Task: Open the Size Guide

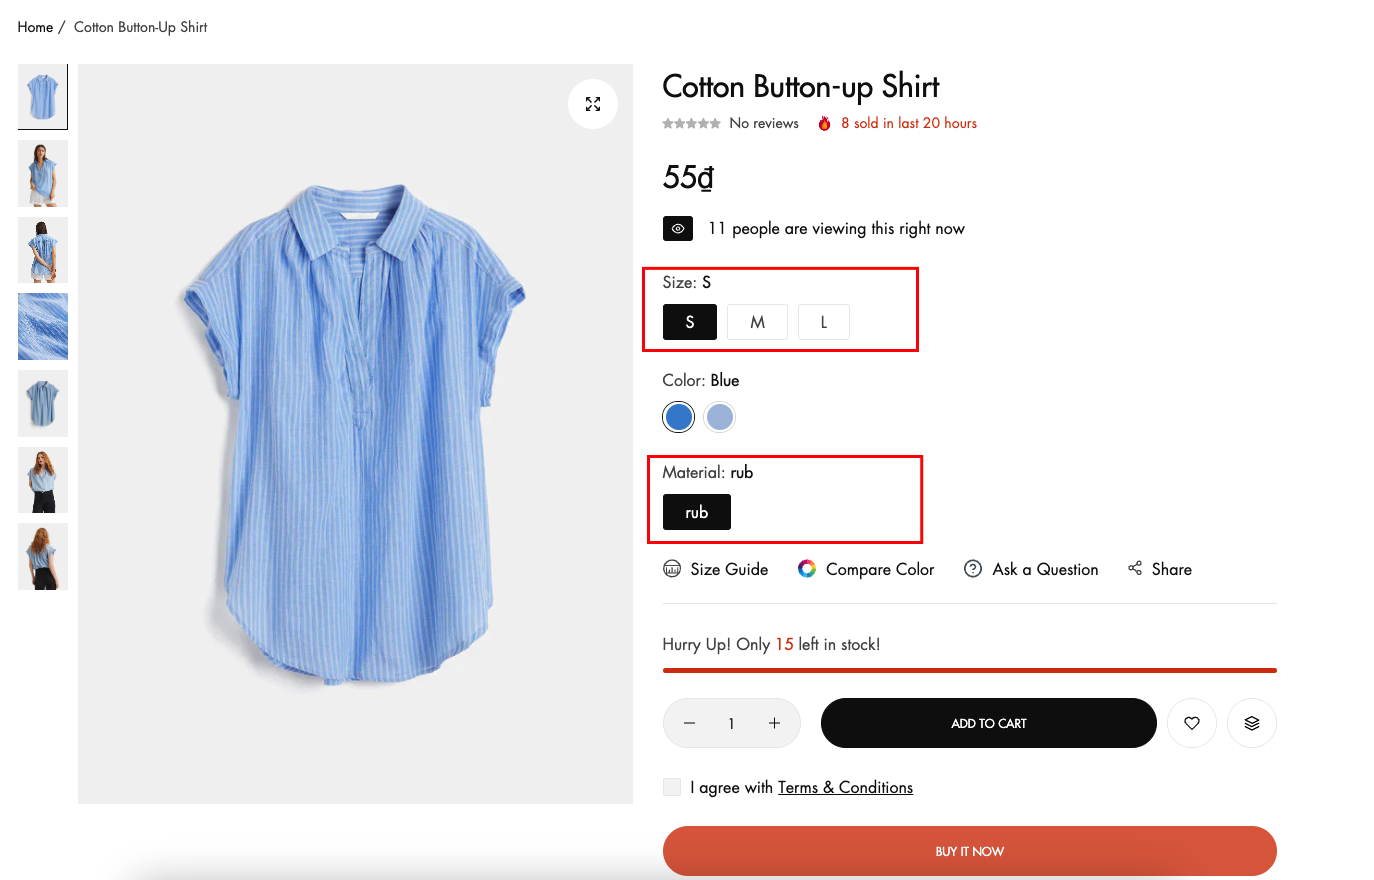Action: 716,569
